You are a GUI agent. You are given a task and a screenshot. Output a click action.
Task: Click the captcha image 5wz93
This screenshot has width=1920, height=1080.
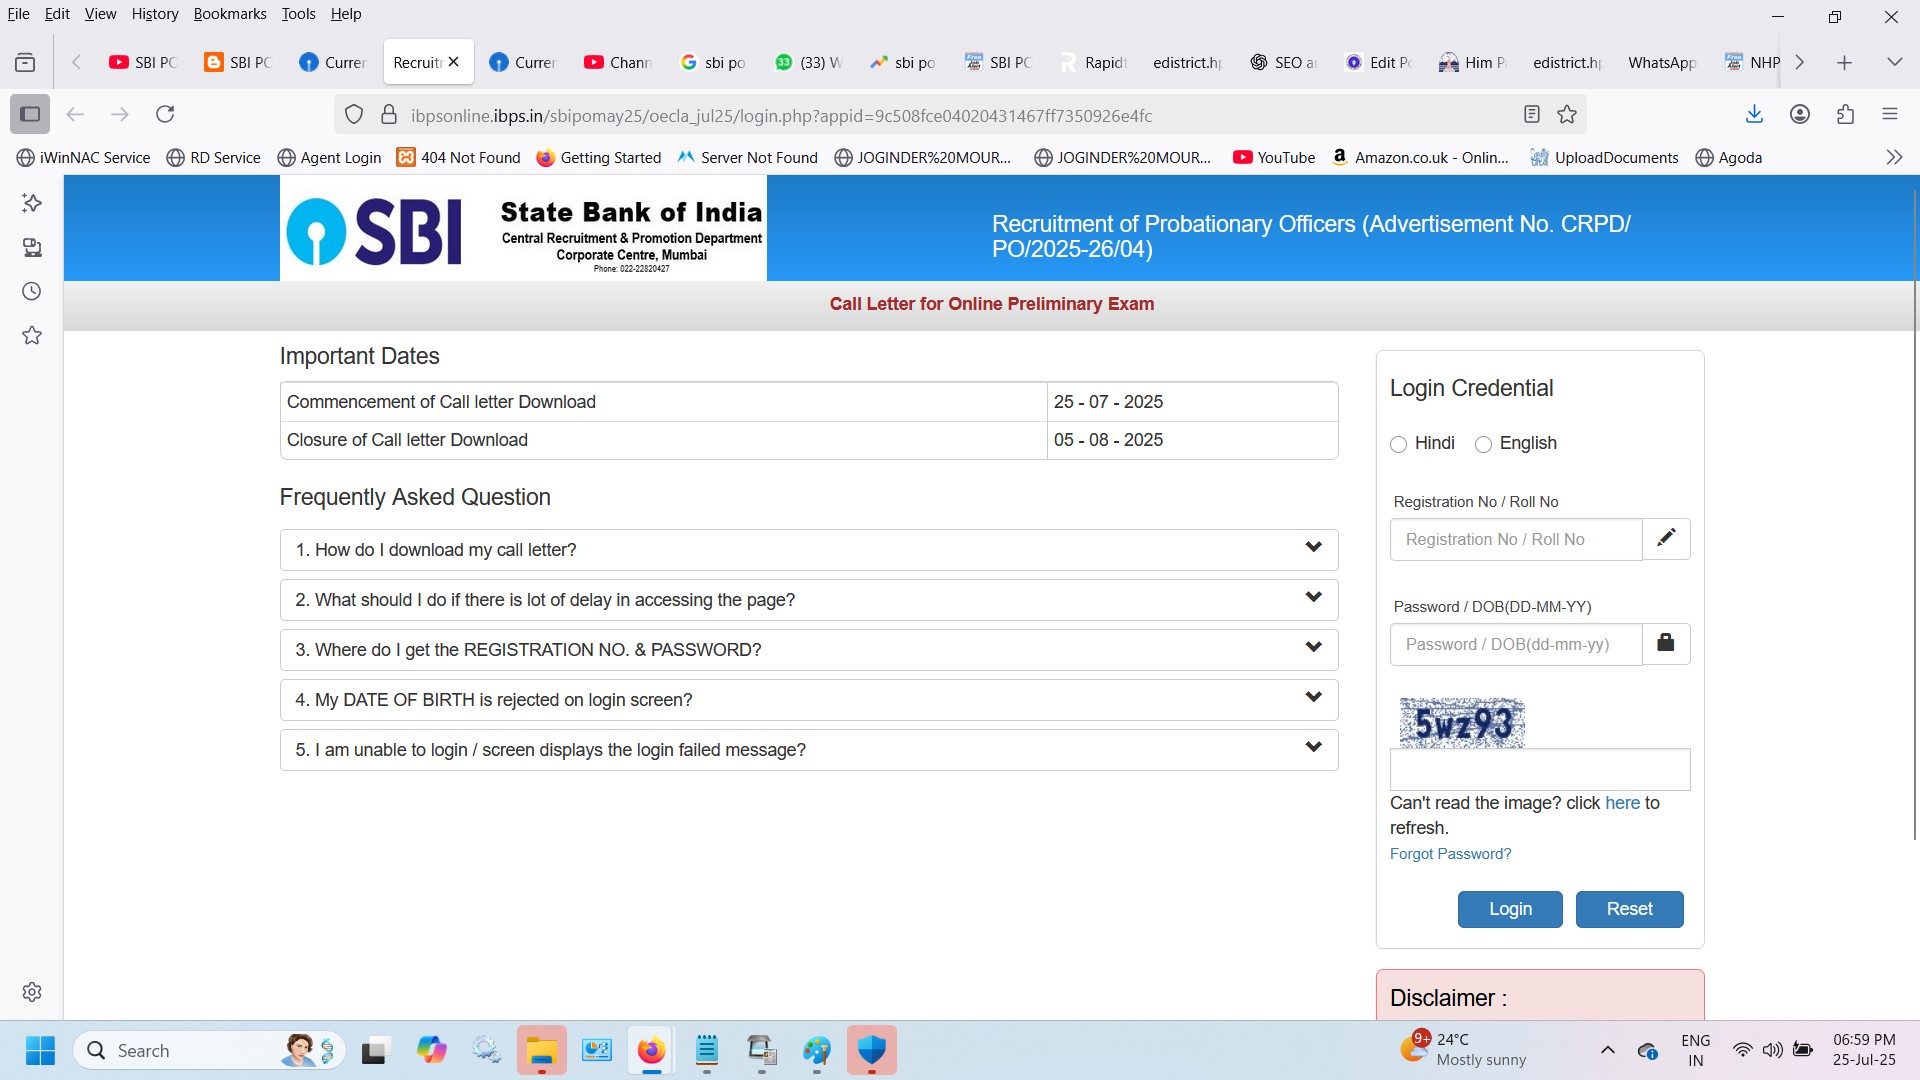point(1462,723)
